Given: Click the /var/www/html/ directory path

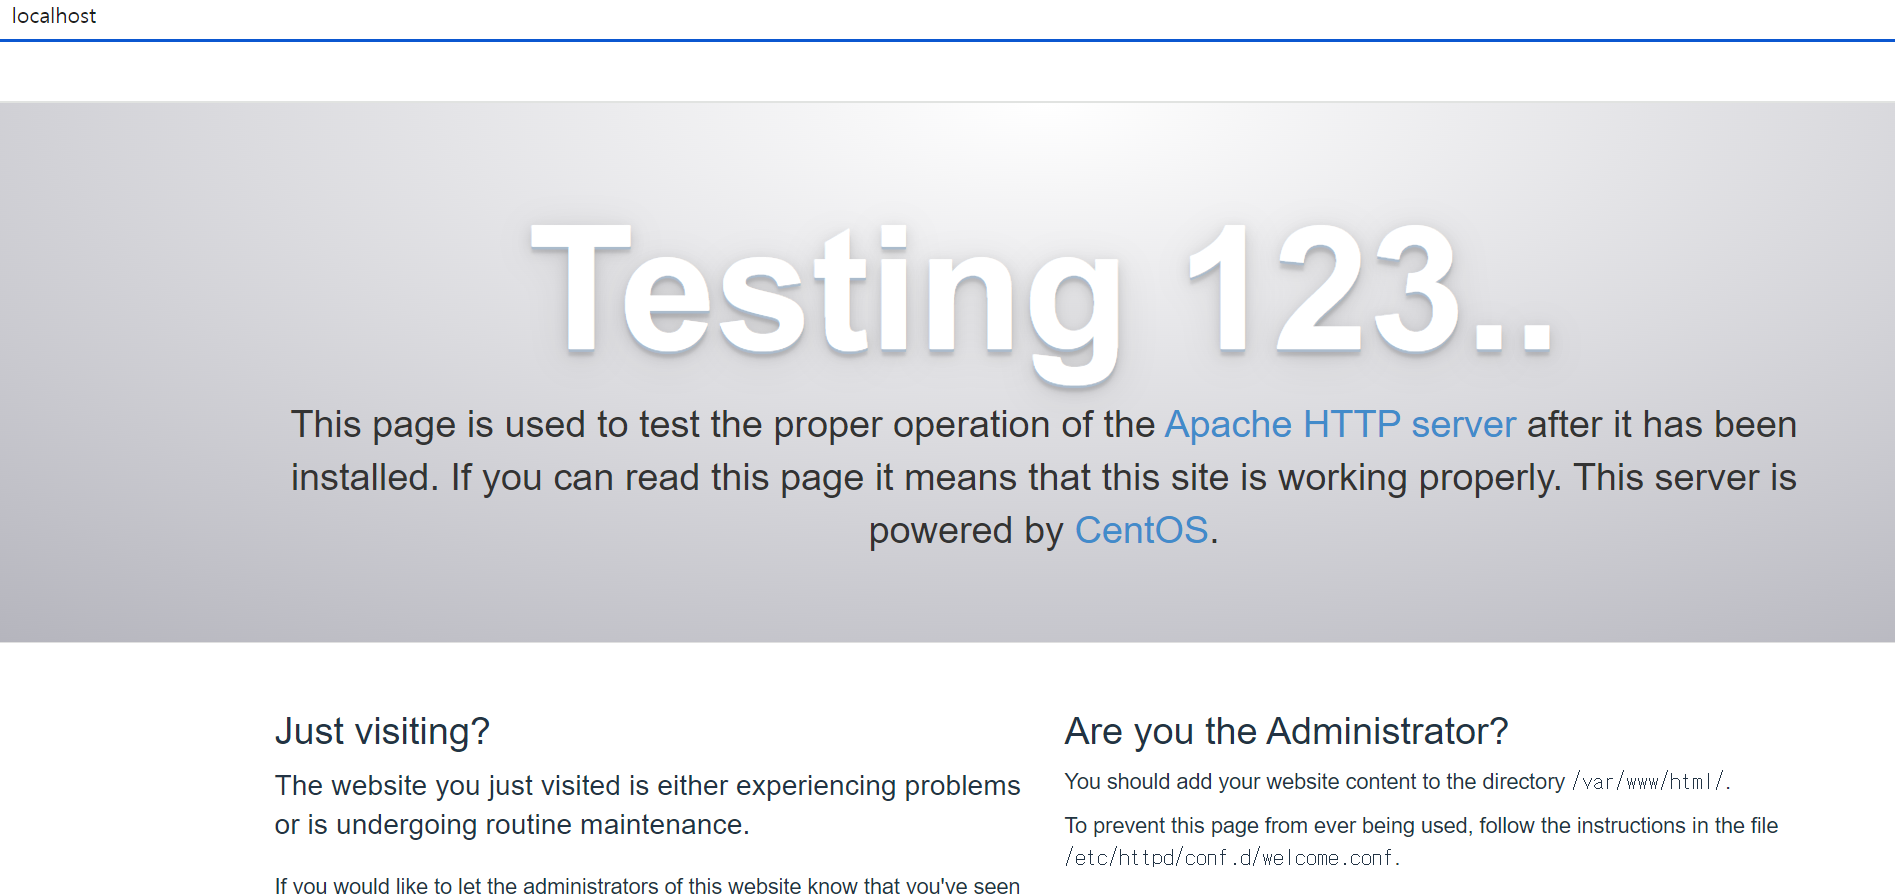Looking at the screenshot, I should tap(1648, 782).
